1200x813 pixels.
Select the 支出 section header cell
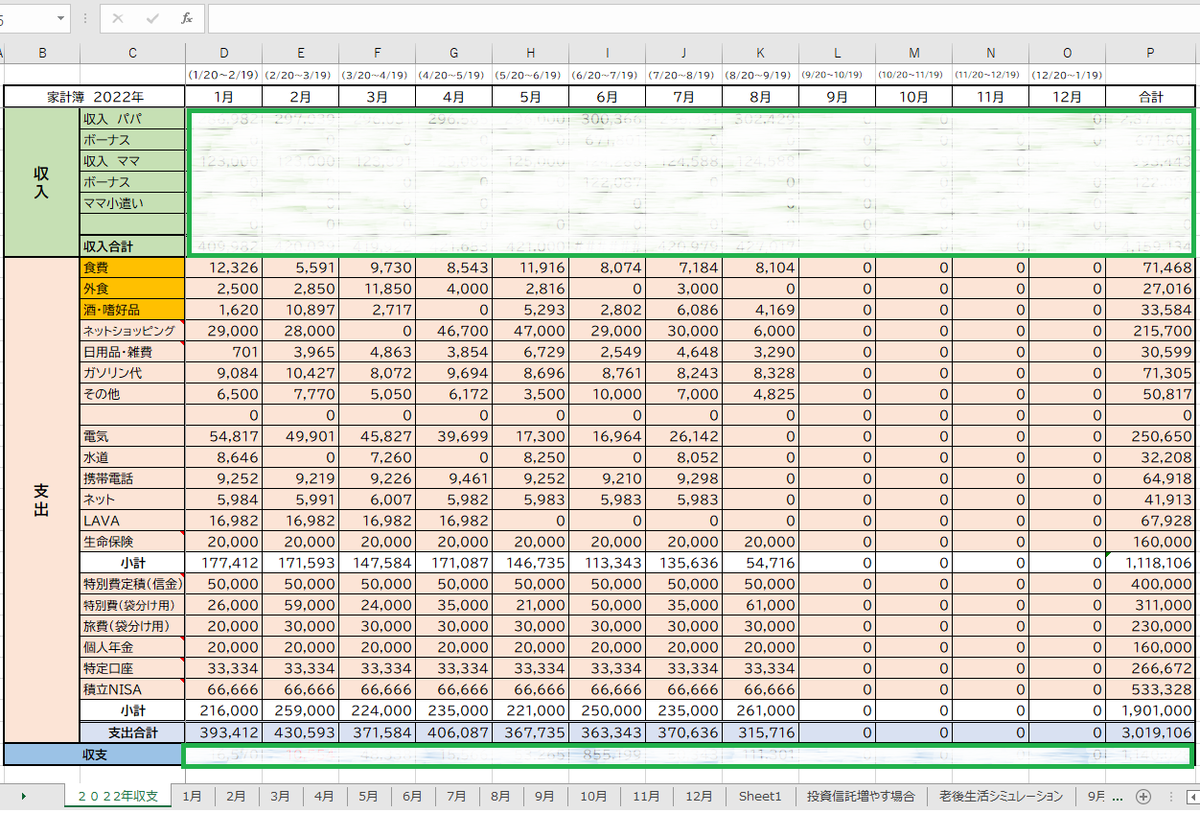click(x=42, y=500)
